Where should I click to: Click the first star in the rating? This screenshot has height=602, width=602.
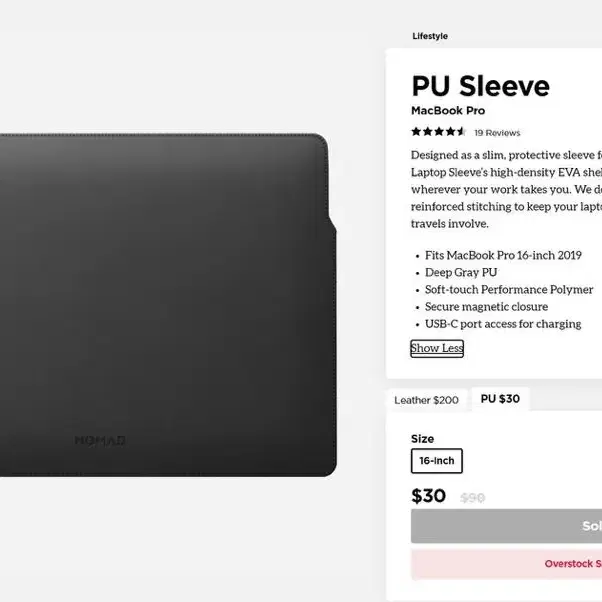[x=416, y=132]
